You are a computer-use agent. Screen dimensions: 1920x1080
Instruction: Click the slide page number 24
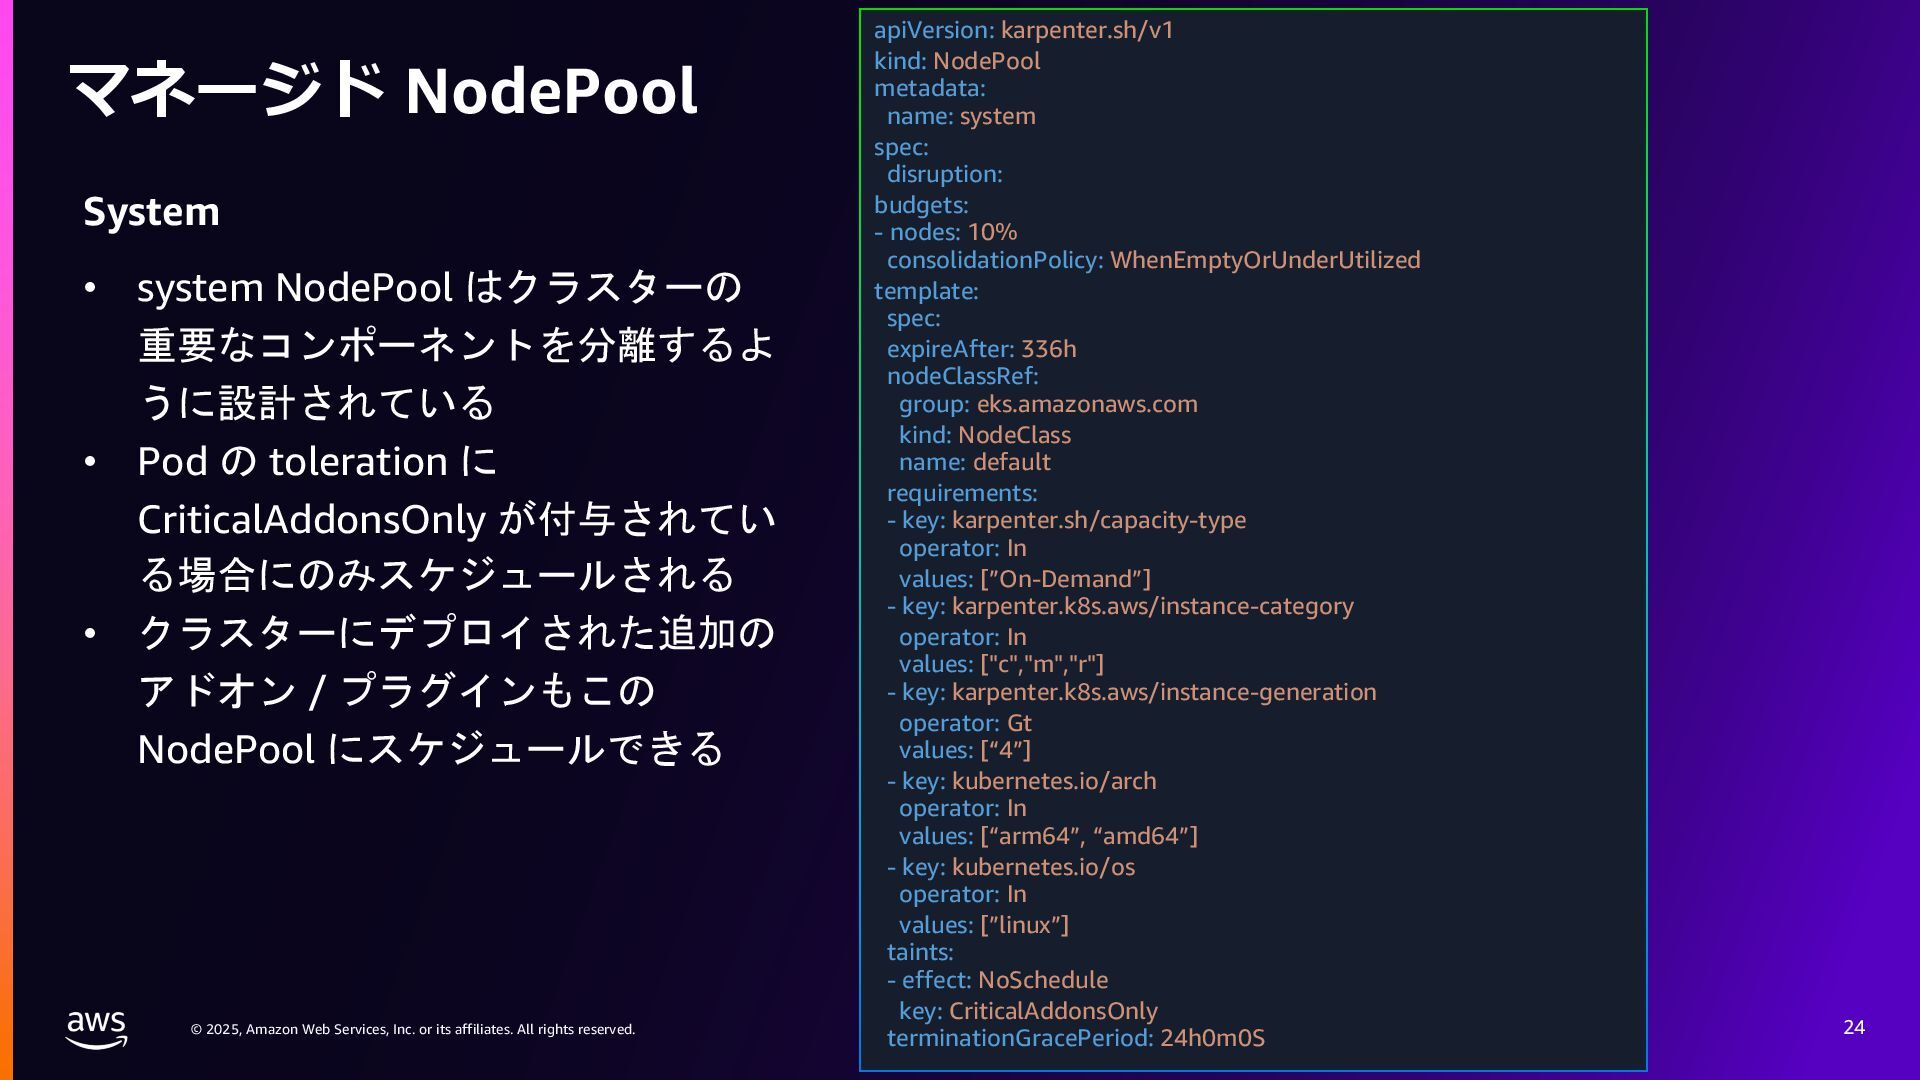[x=1853, y=1027]
